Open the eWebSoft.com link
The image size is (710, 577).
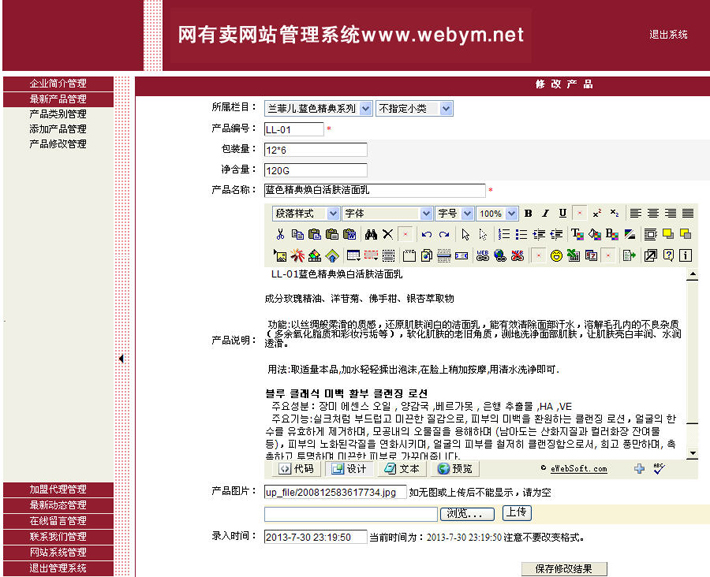coord(579,469)
